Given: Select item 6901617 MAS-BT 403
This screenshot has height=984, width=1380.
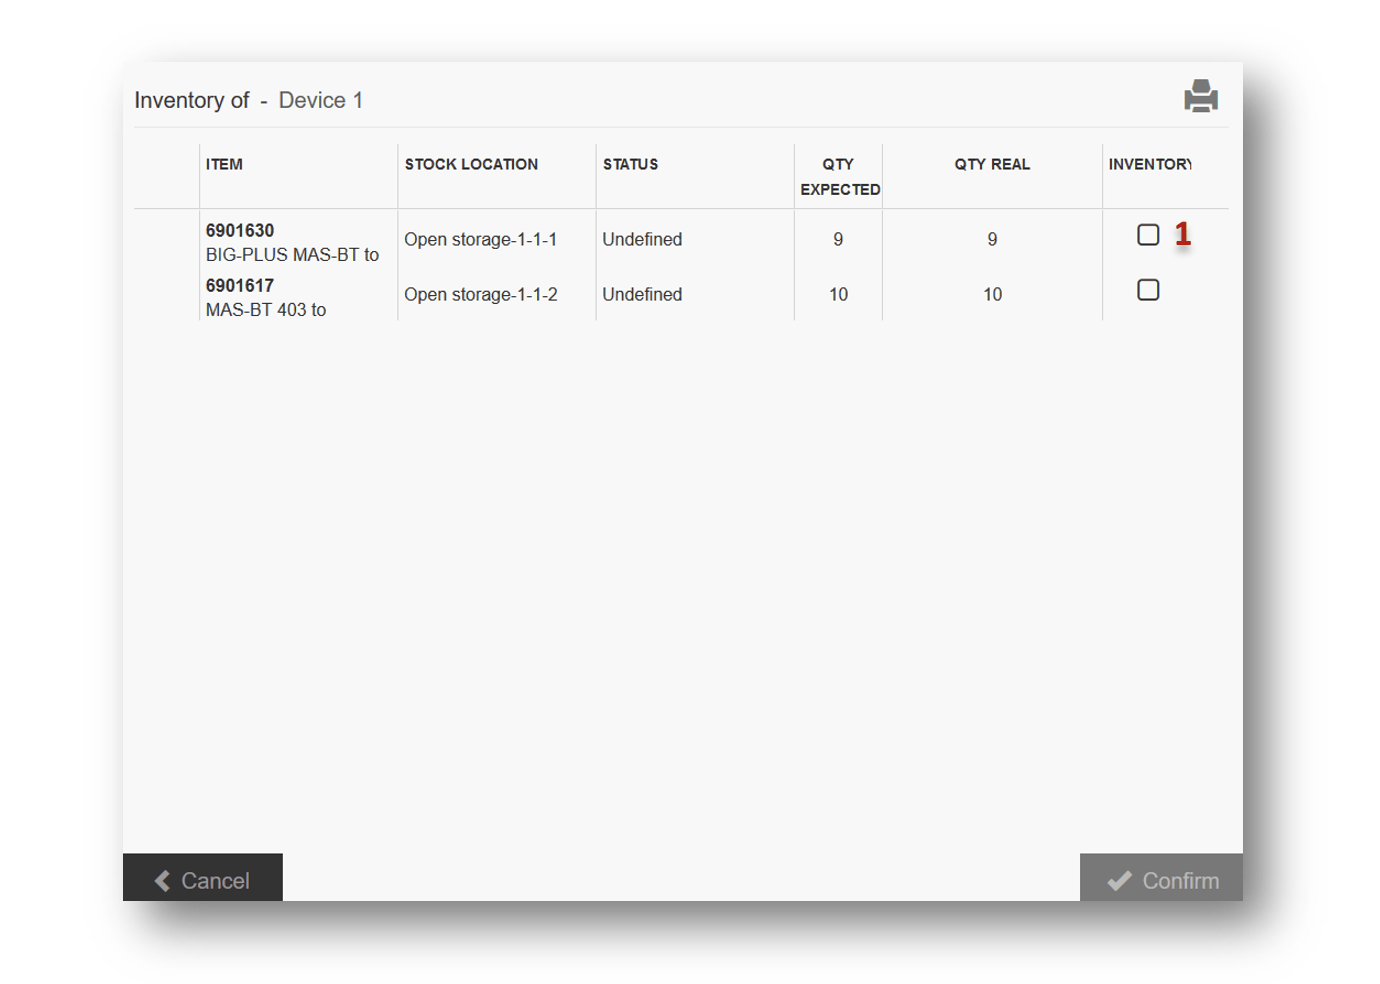Looking at the screenshot, I should coord(266,297).
